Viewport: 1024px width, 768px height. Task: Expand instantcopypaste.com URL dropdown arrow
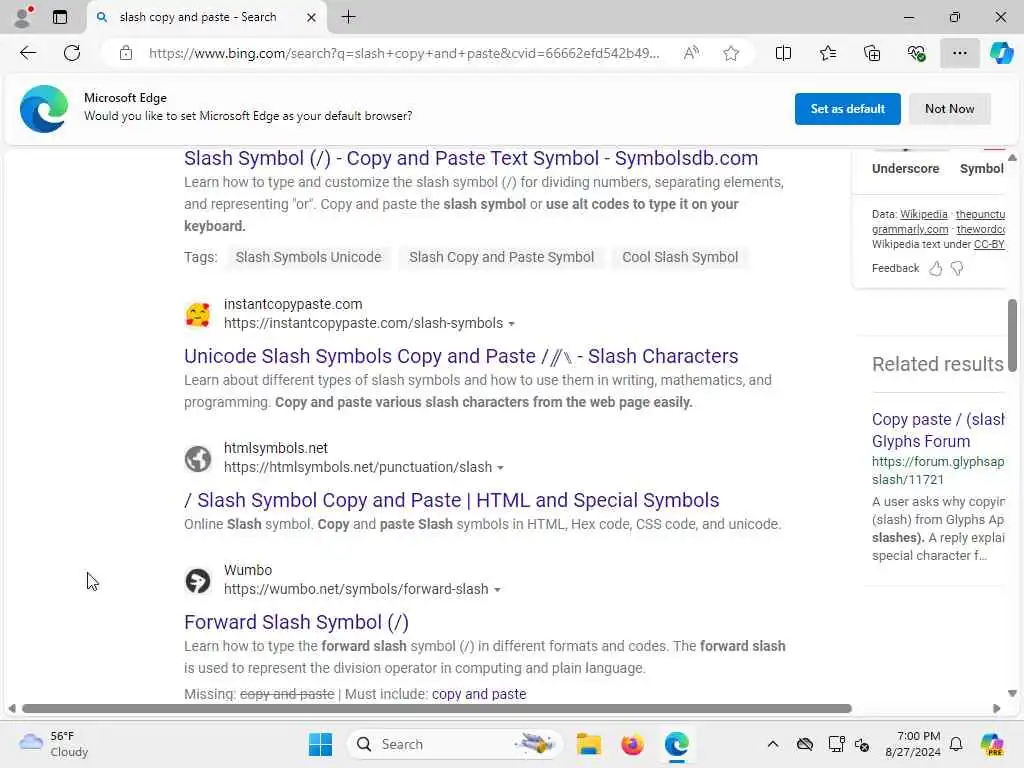point(511,324)
